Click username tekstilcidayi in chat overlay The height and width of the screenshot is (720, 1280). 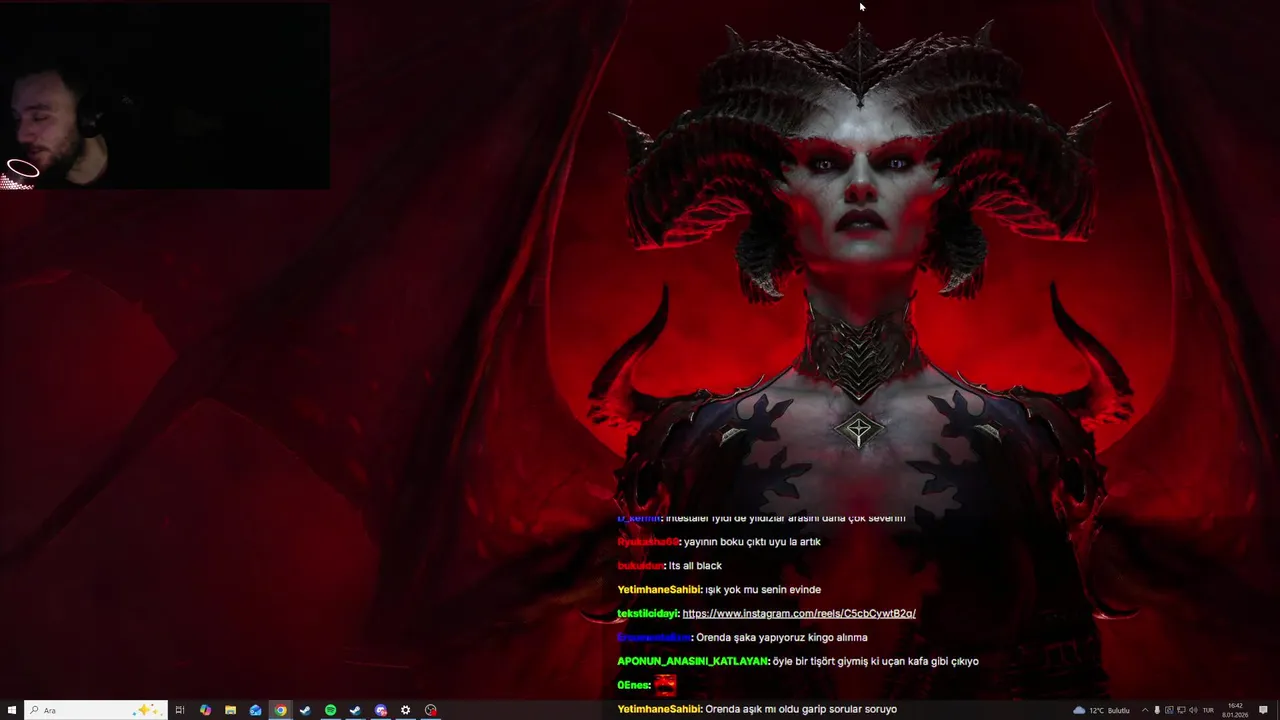[648, 613]
